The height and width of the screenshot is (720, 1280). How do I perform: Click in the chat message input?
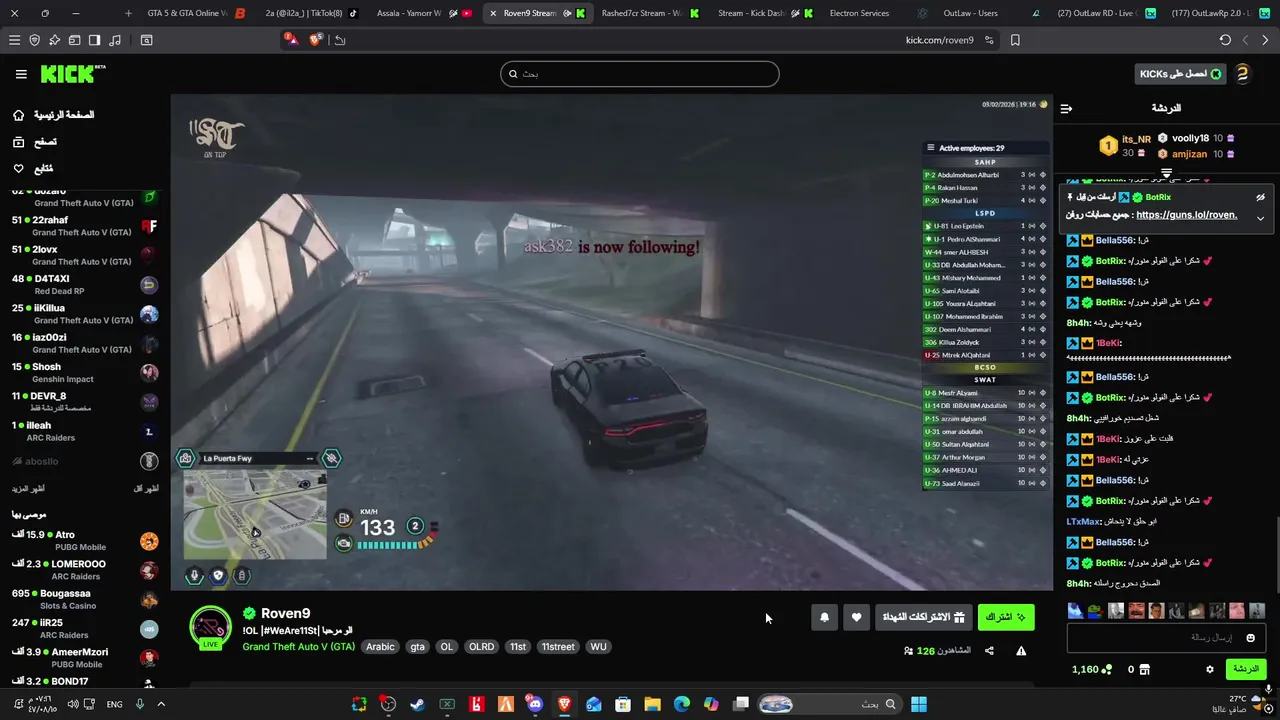point(1166,638)
